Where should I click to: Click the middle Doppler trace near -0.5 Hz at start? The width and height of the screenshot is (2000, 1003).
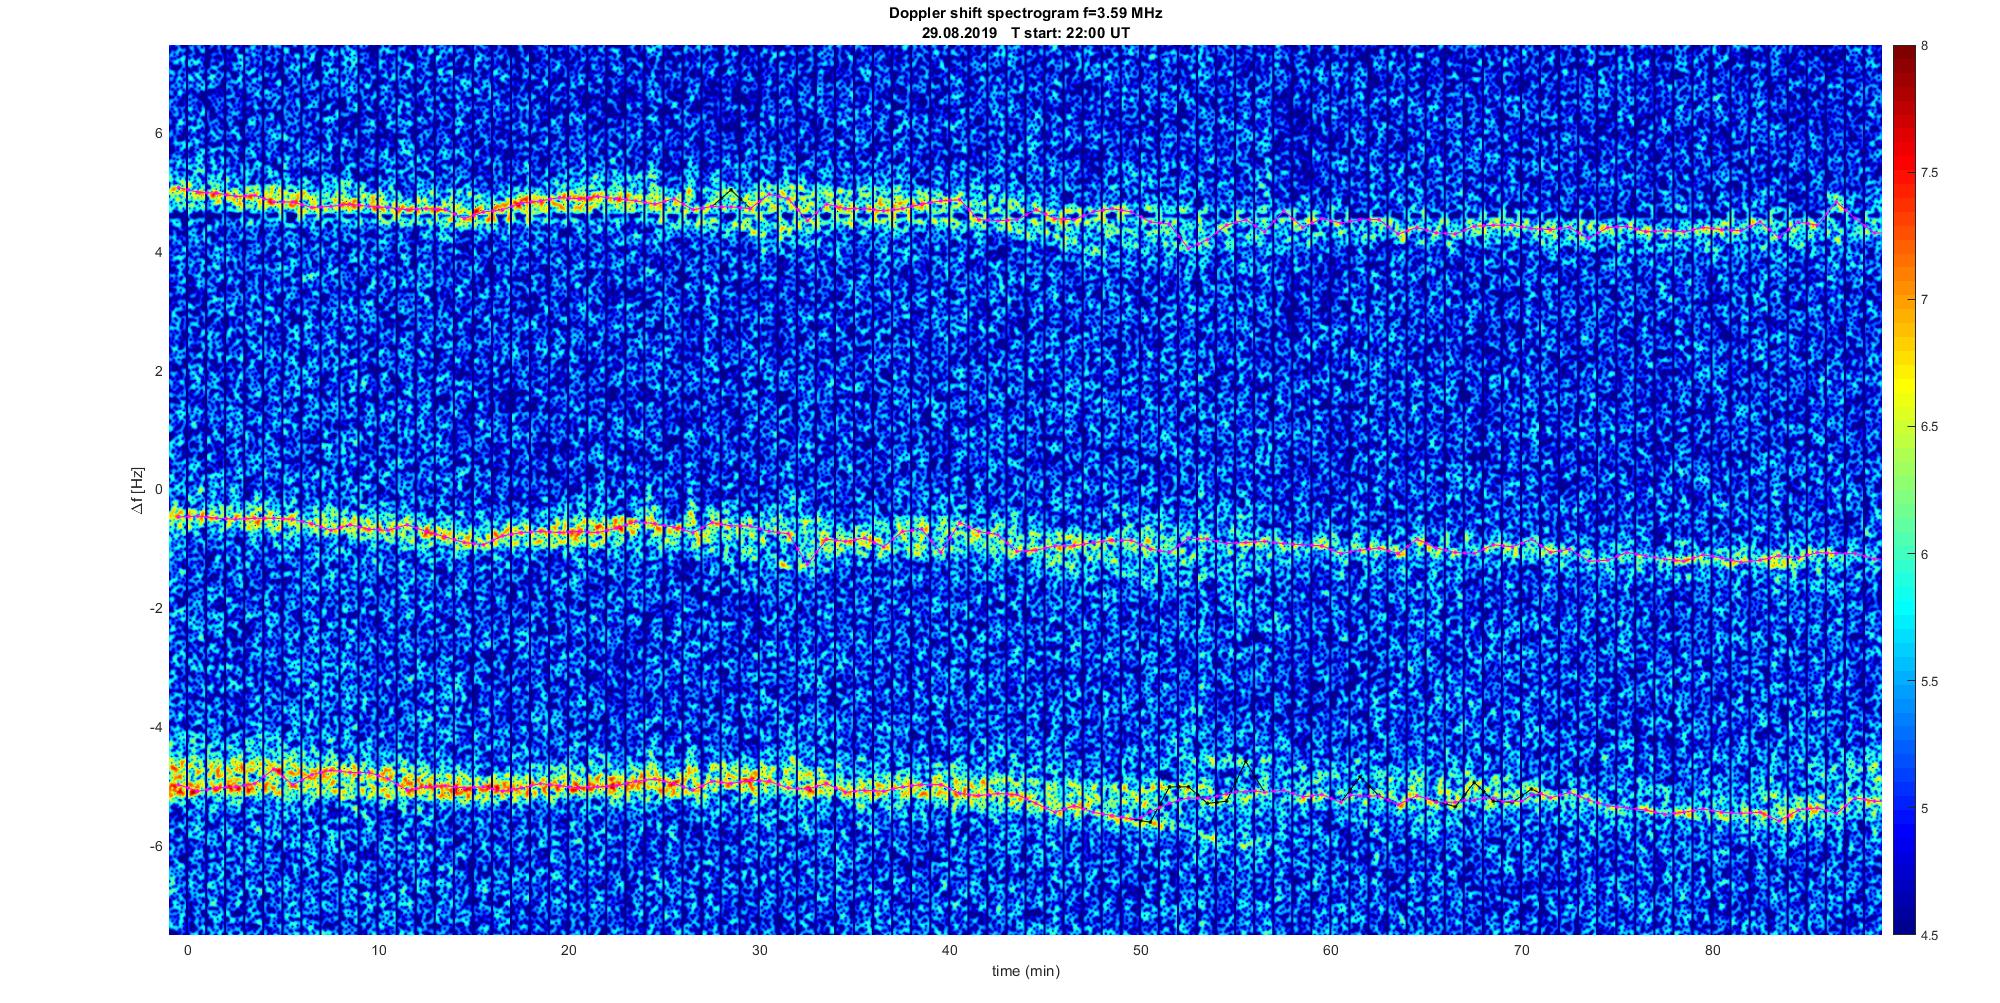click(190, 516)
